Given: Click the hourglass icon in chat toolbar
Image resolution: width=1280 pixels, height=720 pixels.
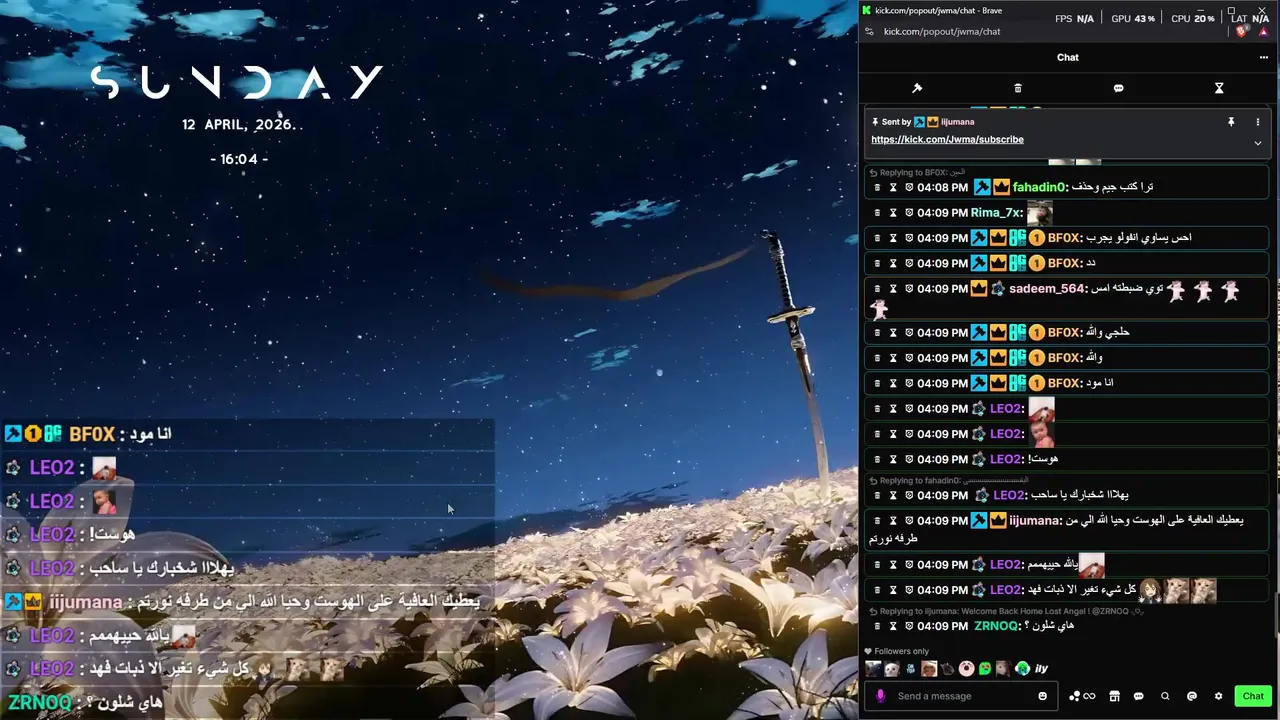Looking at the screenshot, I should [x=1219, y=88].
